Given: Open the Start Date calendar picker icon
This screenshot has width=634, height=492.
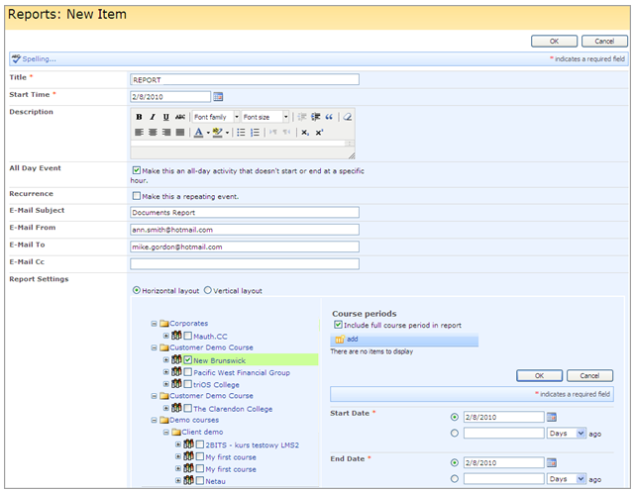Looking at the screenshot, I should [x=552, y=417].
